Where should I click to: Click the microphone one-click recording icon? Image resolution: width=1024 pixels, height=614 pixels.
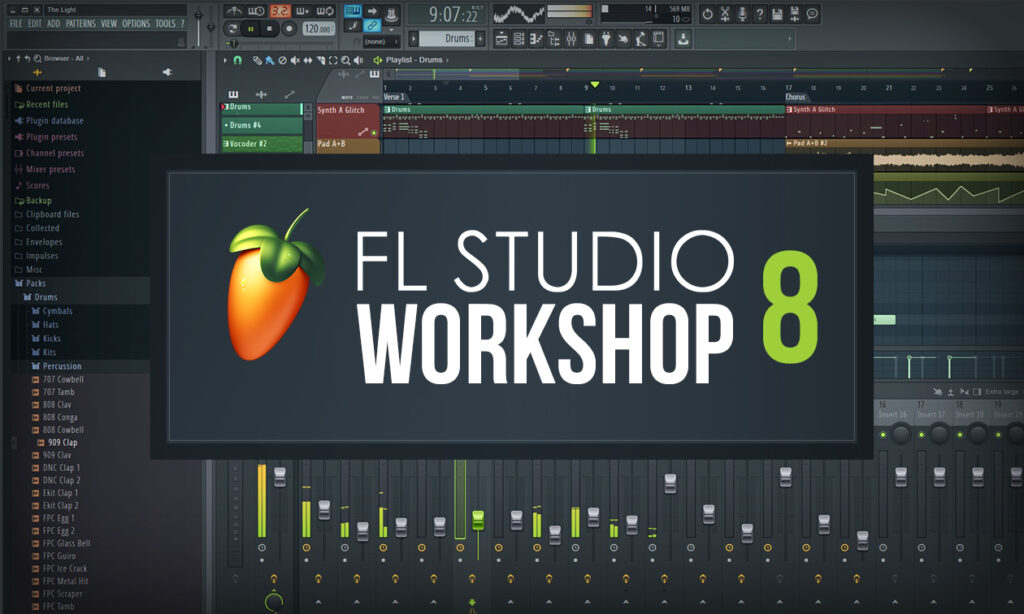742,14
